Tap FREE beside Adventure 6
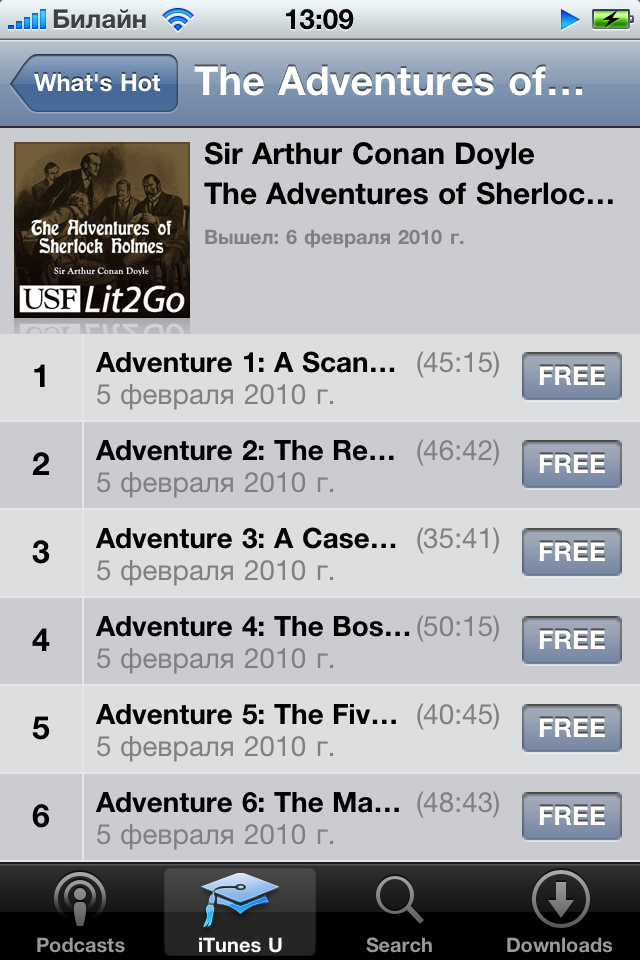Screen dimensions: 640x960 click(x=571, y=816)
